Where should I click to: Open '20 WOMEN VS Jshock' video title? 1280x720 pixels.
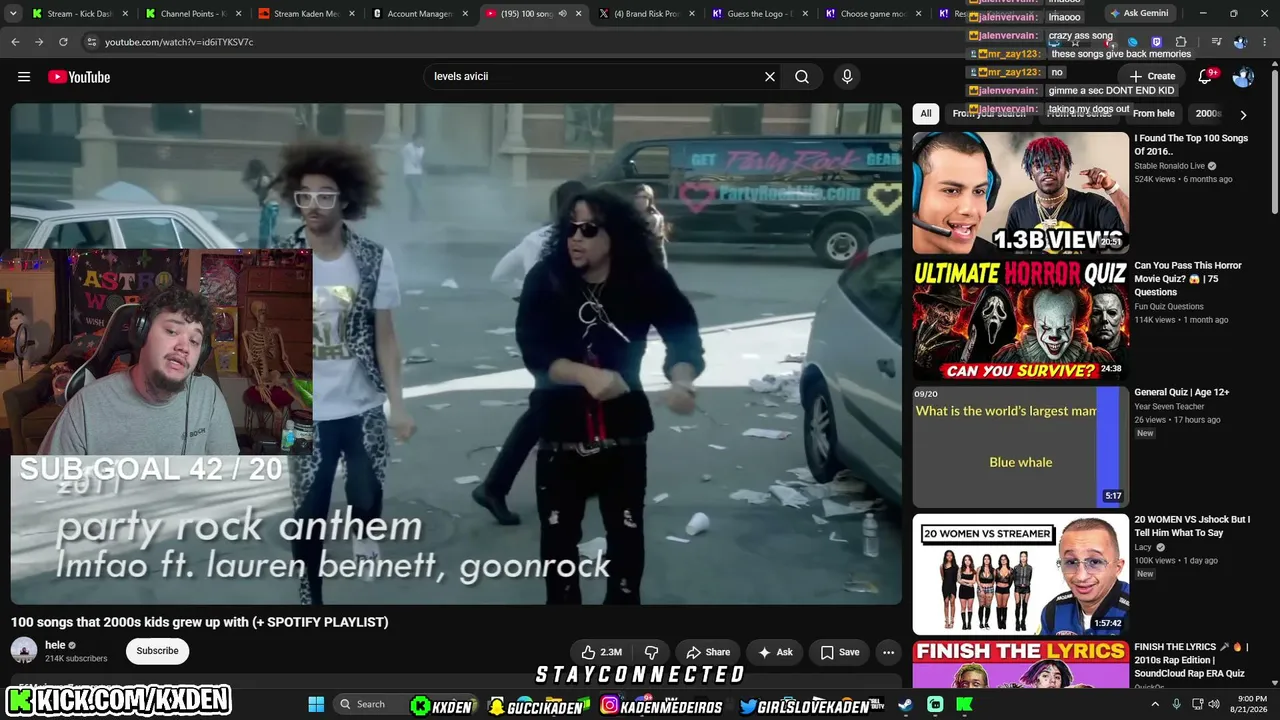coord(1192,526)
